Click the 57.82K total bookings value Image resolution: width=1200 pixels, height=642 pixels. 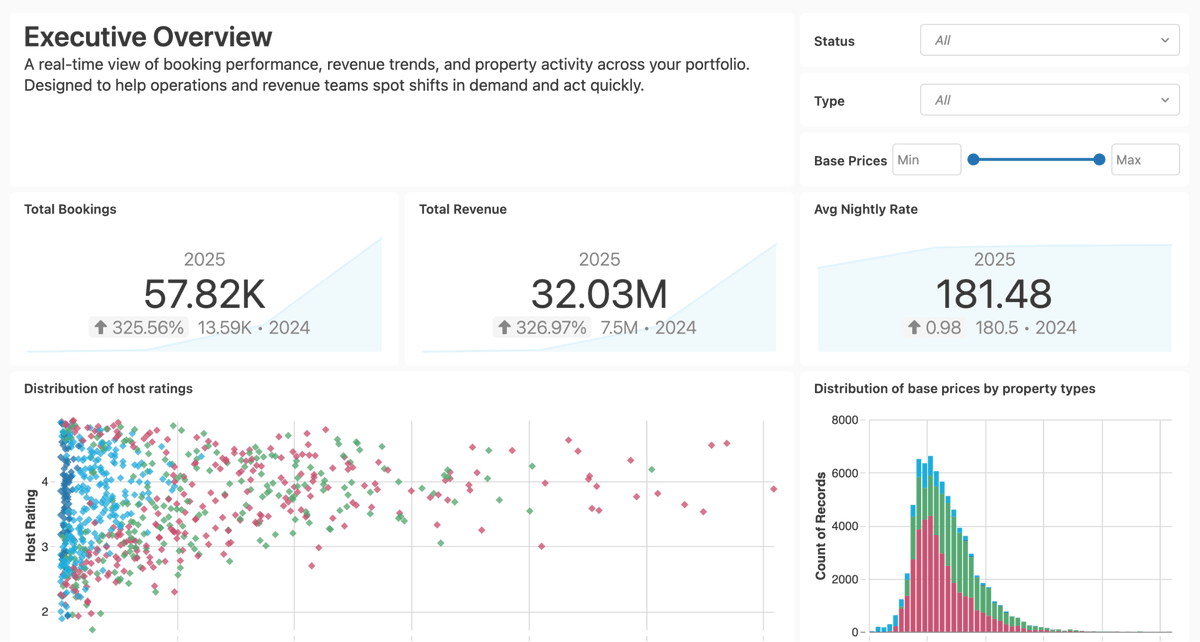(204, 294)
